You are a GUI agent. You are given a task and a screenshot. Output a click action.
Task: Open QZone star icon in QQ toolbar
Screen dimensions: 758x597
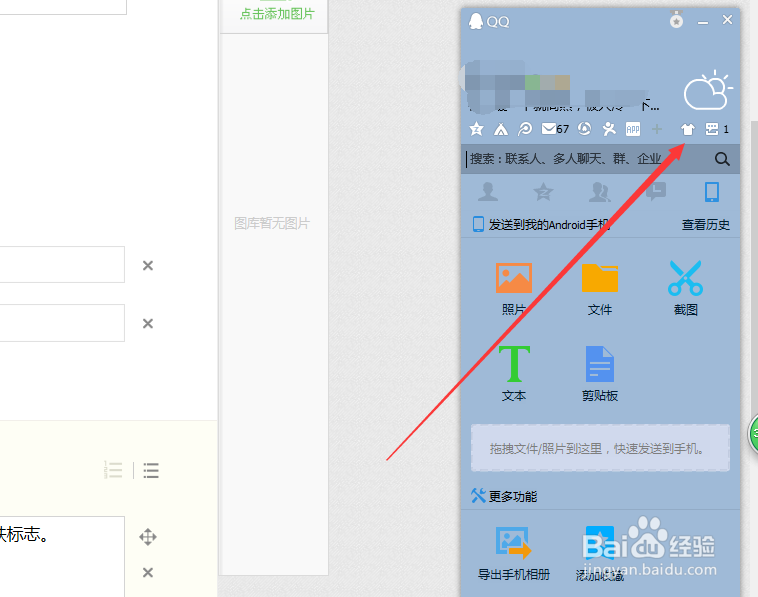coord(476,129)
